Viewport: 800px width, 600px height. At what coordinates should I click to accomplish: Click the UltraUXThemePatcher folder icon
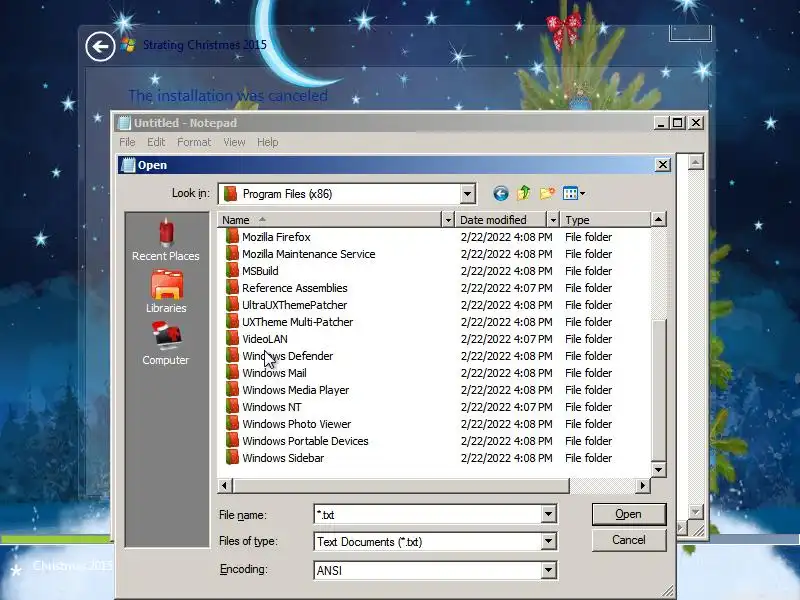[232, 304]
